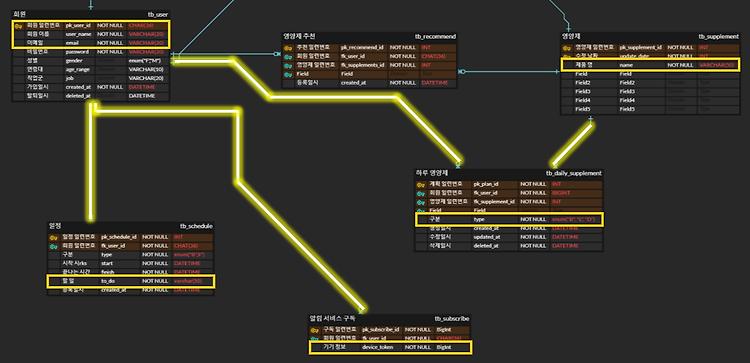Screen dimensions: 750x363
Task: Select the pk_subscribe_id column cell
Action: (381, 330)
